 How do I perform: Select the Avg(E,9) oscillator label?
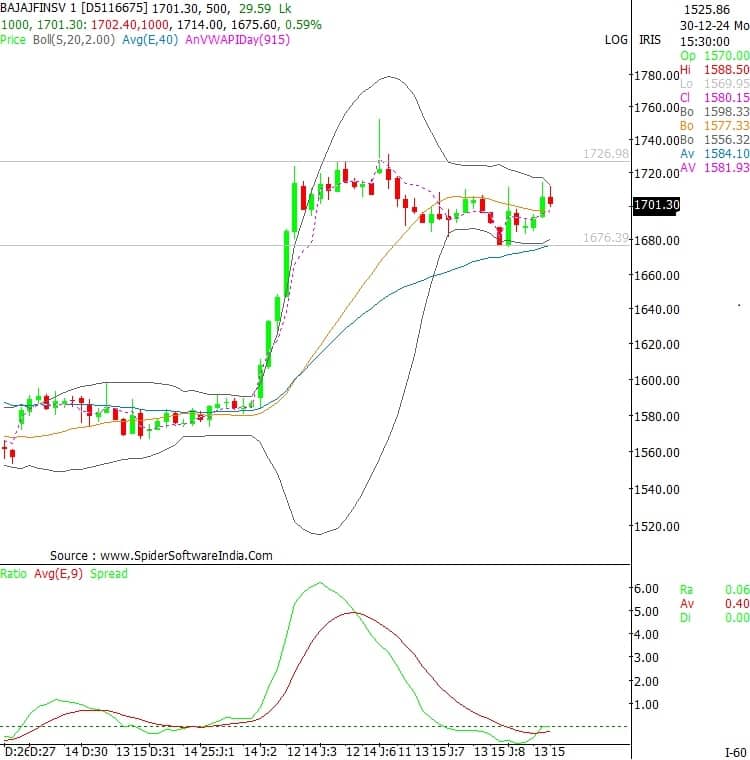coord(59,574)
